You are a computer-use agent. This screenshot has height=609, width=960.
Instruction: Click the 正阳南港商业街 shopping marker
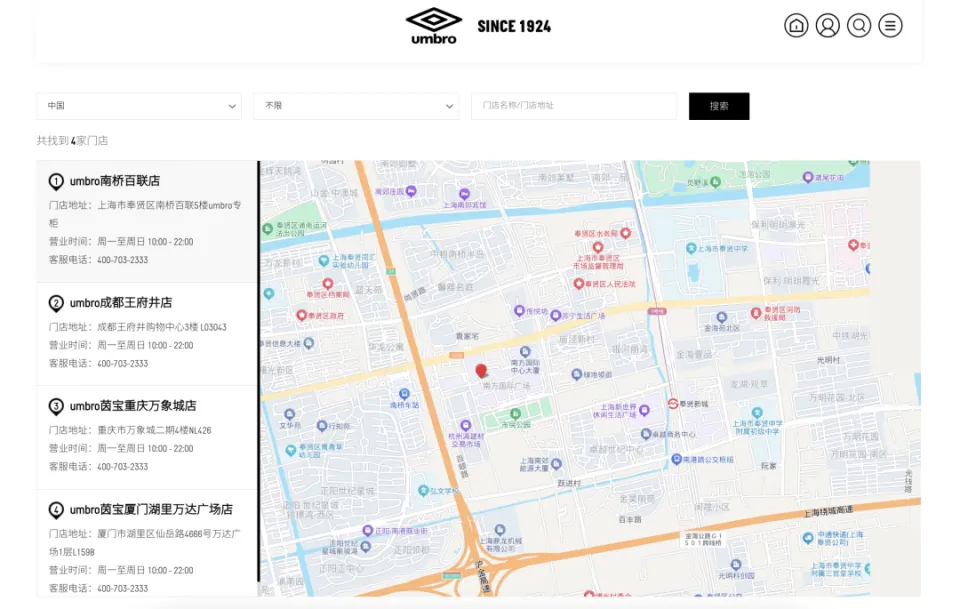click(x=367, y=530)
